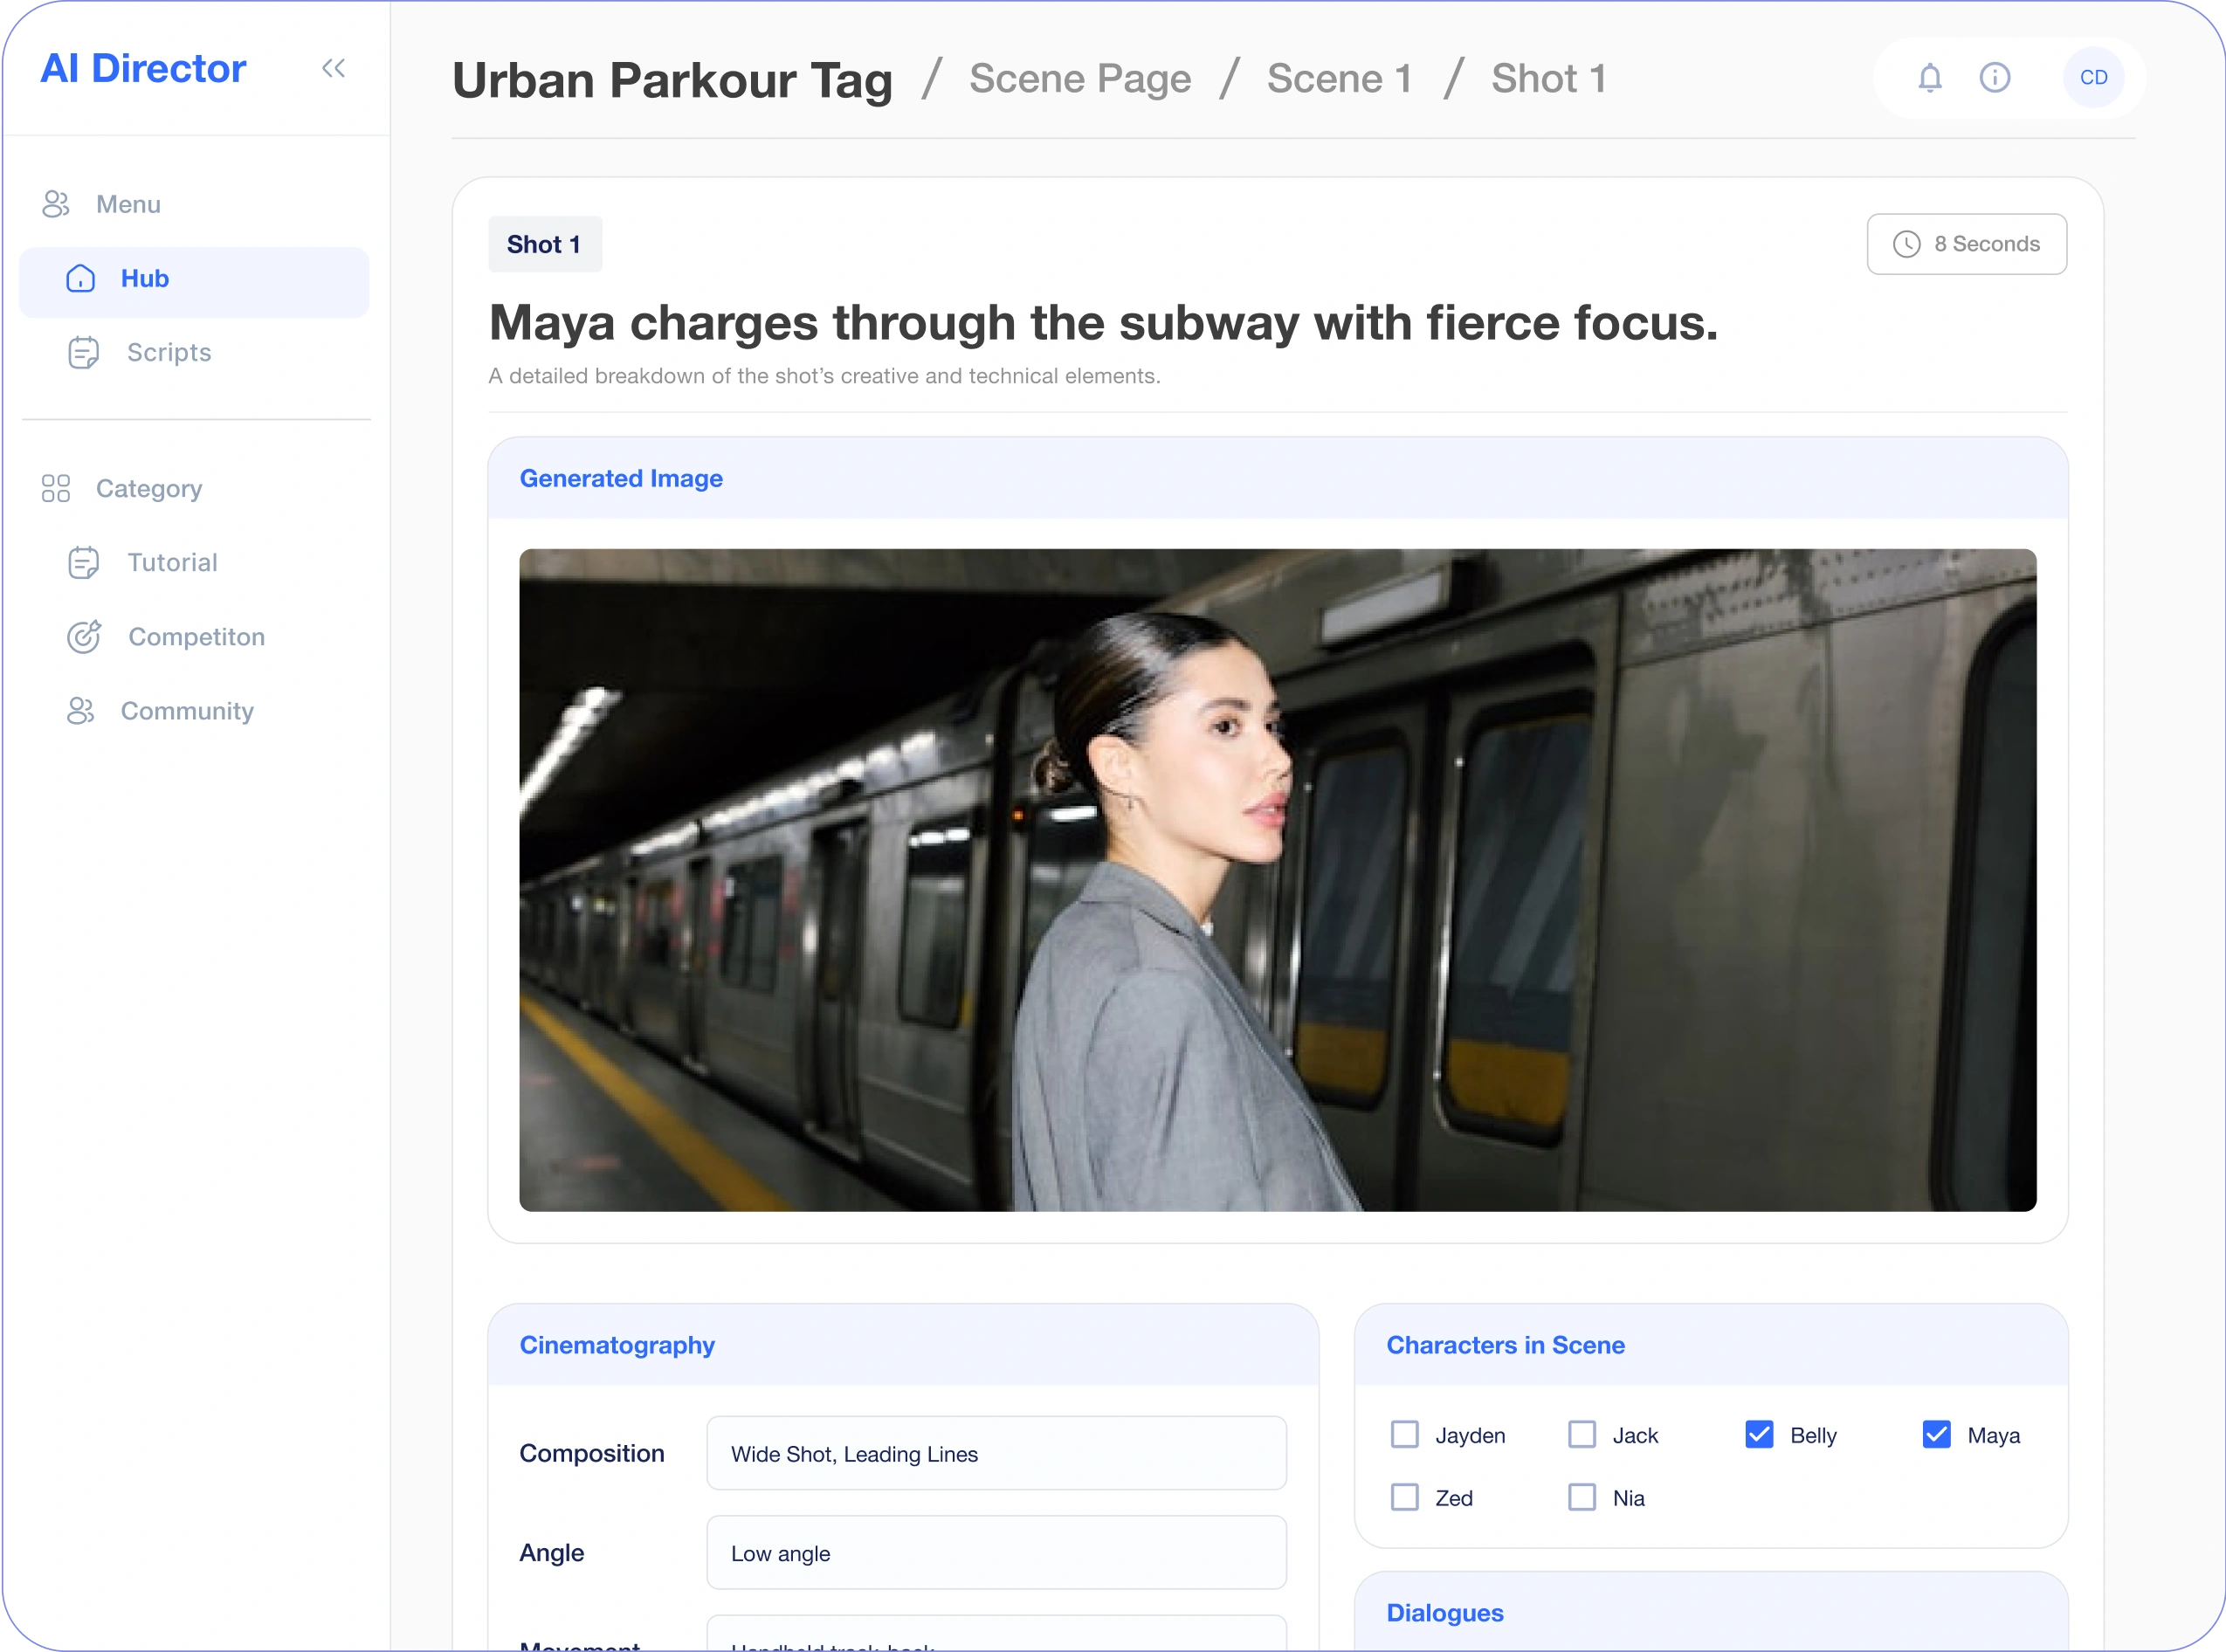
Task: Open the CD user avatar
Action: [x=2093, y=77]
